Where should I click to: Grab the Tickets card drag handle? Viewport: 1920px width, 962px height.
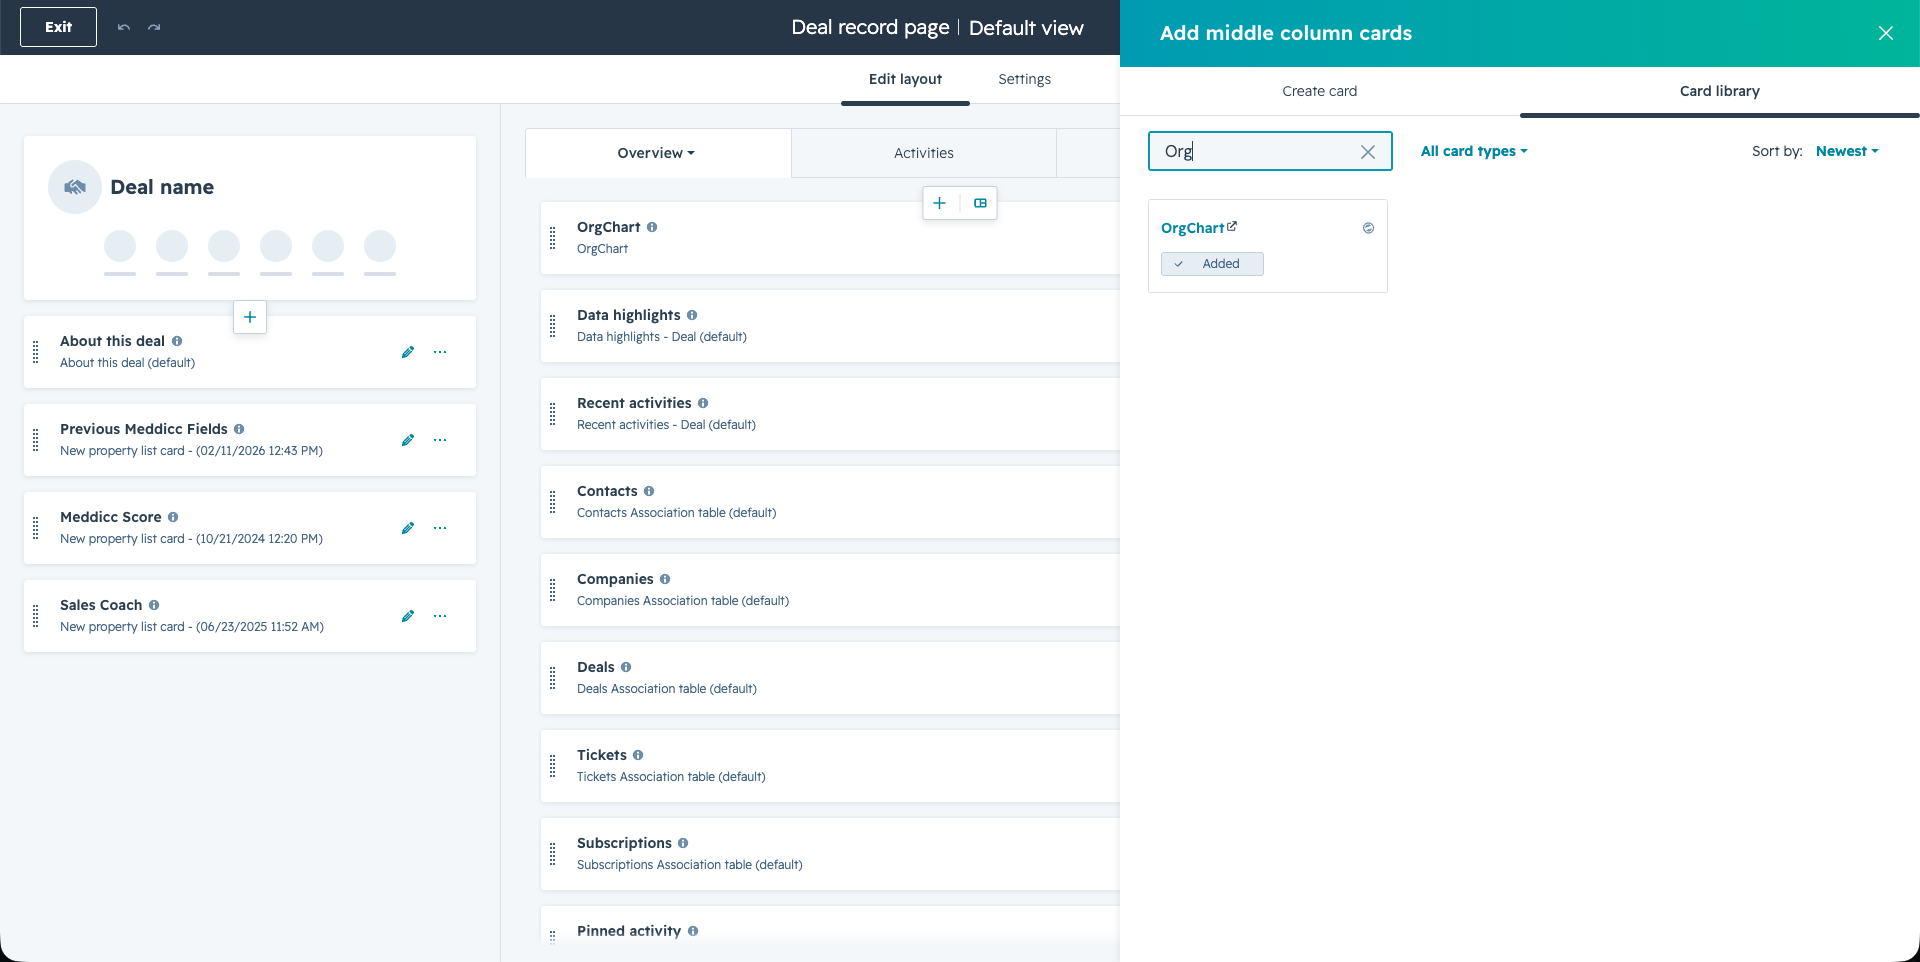(x=553, y=766)
